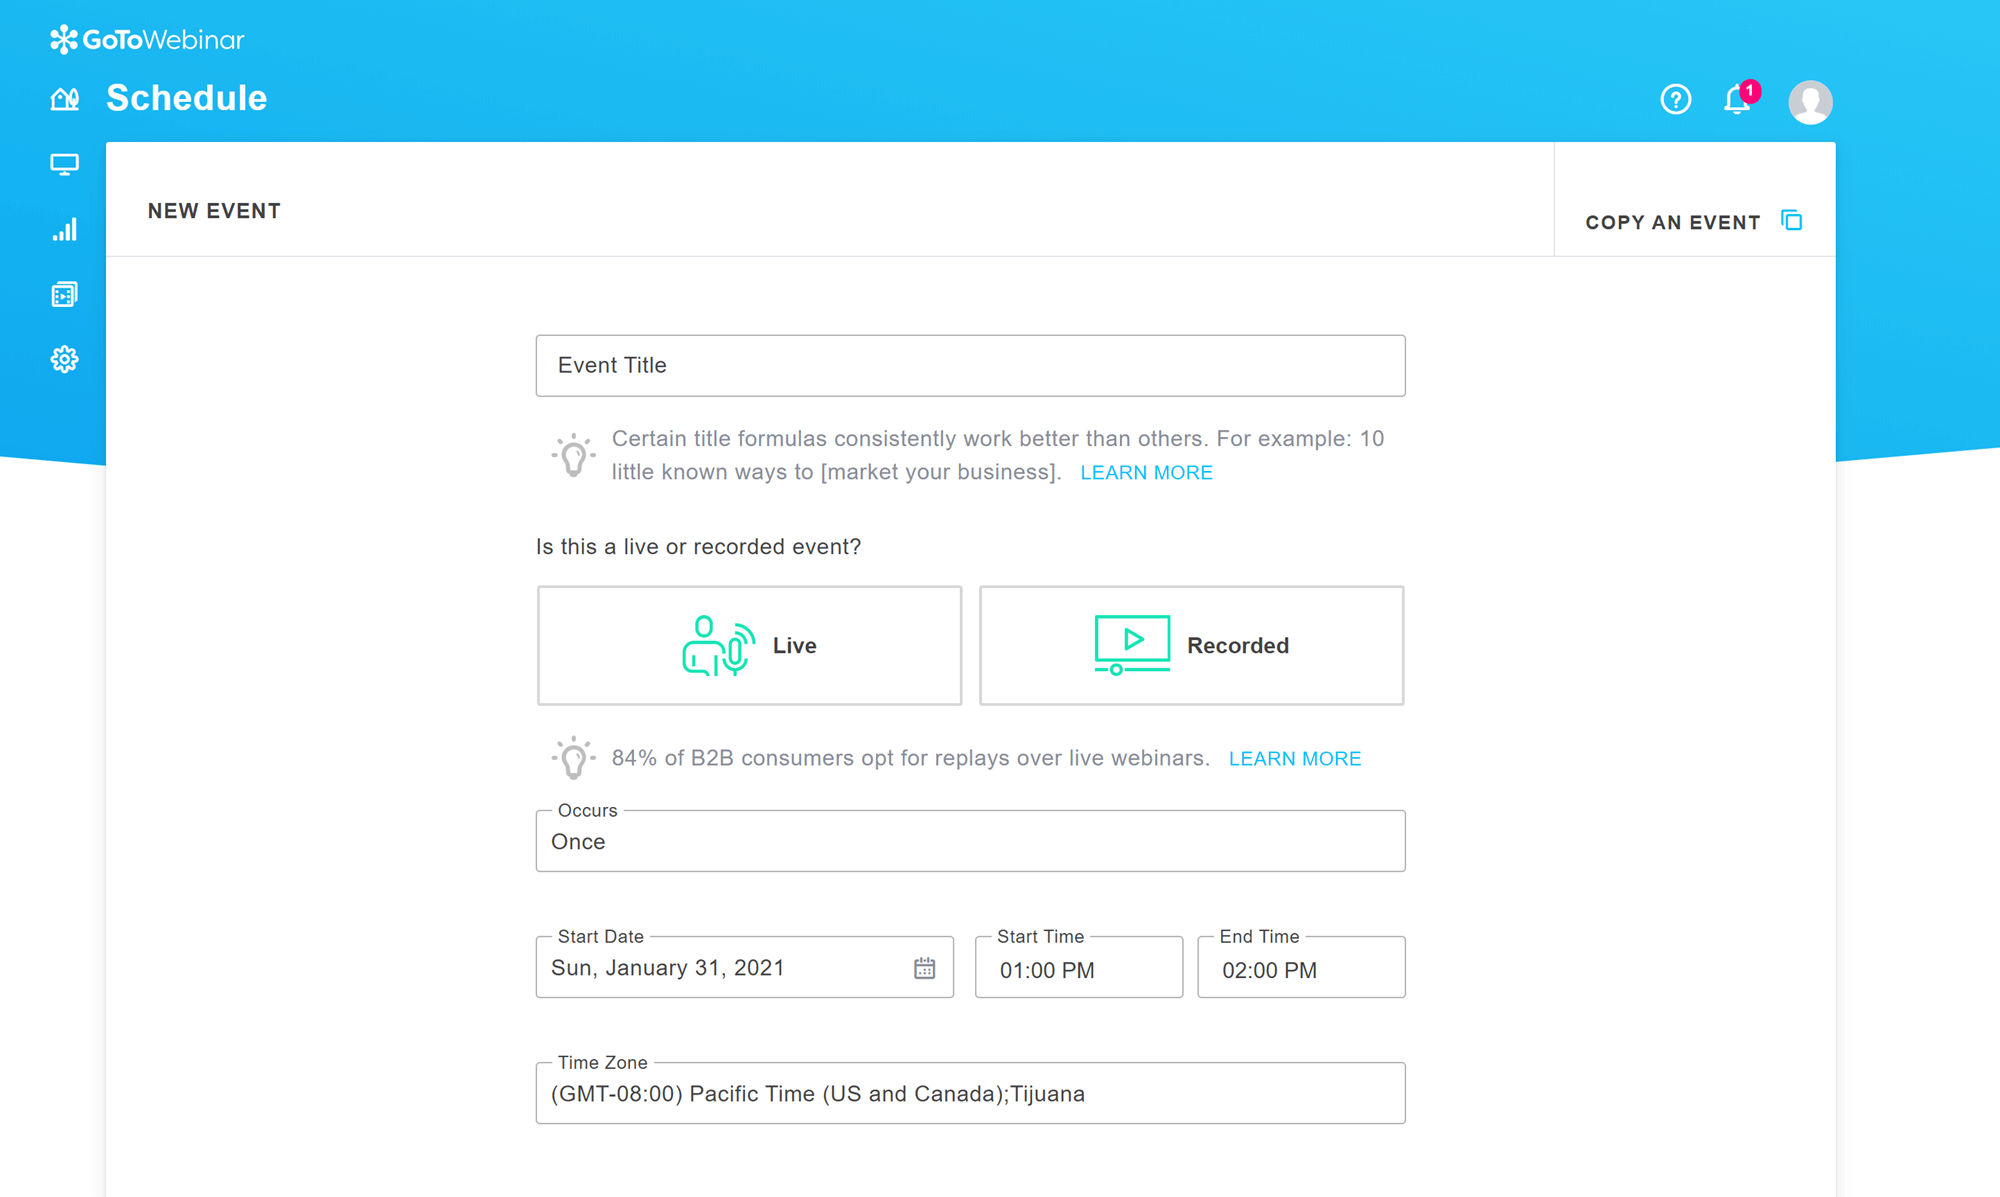Viewport: 2000px width, 1197px height.
Task: Select the New Event tab
Action: point(214,210)
